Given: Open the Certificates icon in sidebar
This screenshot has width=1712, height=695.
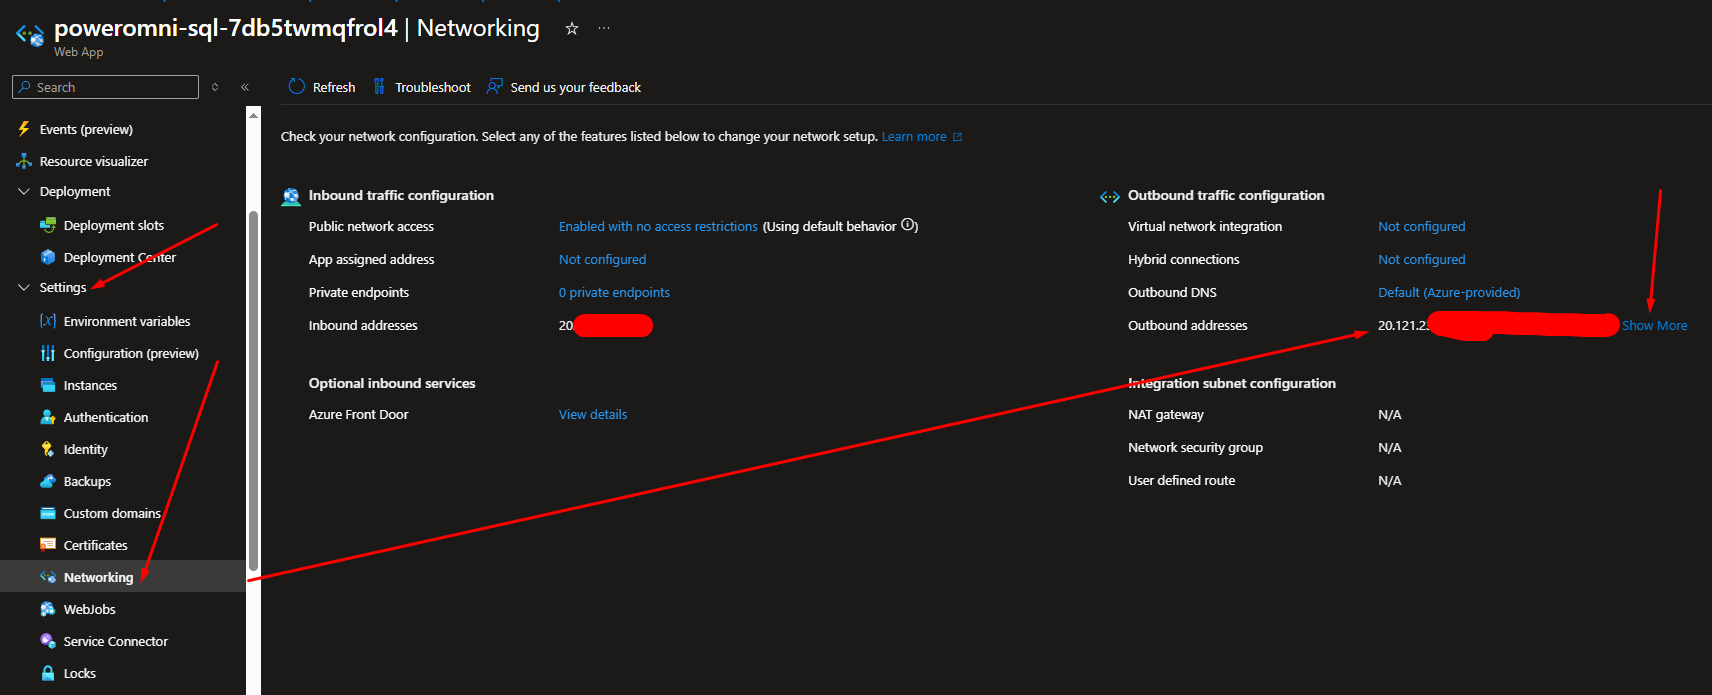Looking at the screenshot, I should pyautogui.click(x=48, y=545).
